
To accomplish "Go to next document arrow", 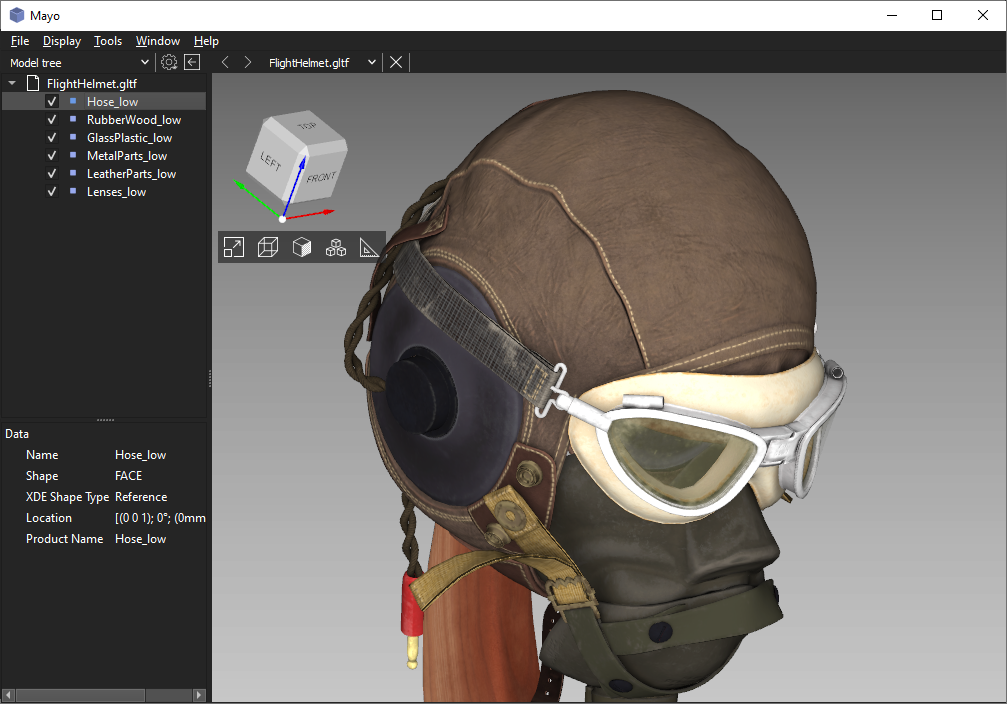I will 248,62.
